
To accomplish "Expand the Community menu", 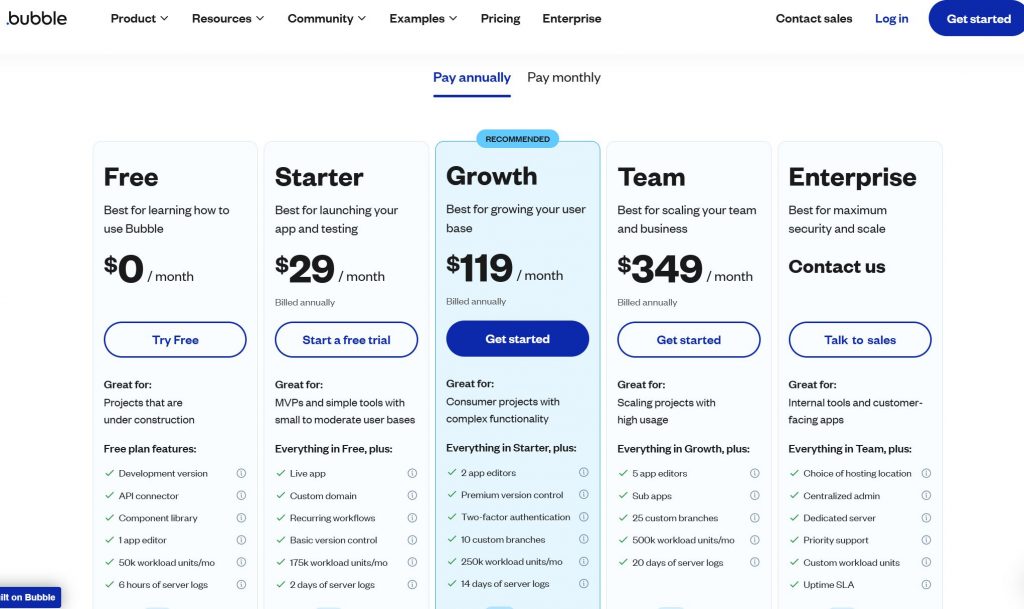I will tap(327, 18).
